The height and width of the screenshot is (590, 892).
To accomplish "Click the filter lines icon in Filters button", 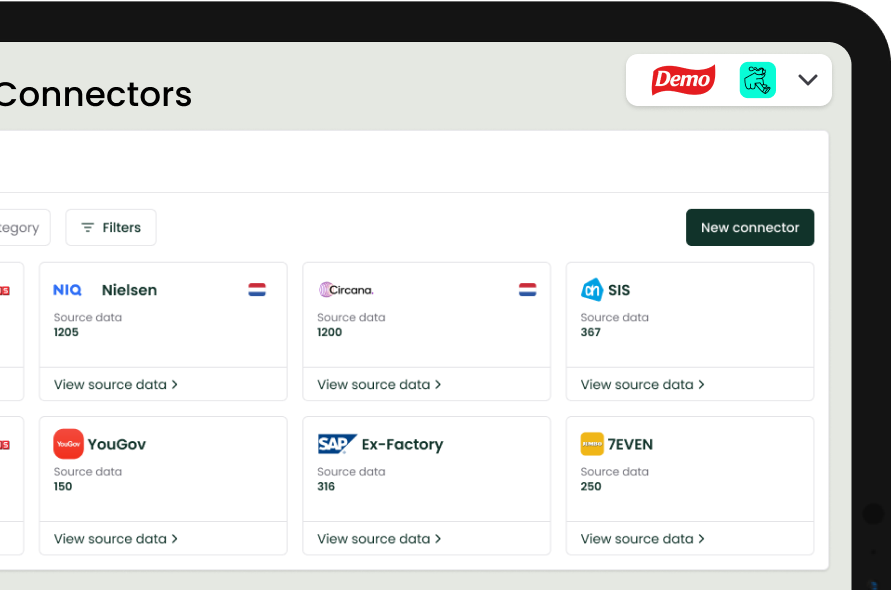I will point(88,228).
